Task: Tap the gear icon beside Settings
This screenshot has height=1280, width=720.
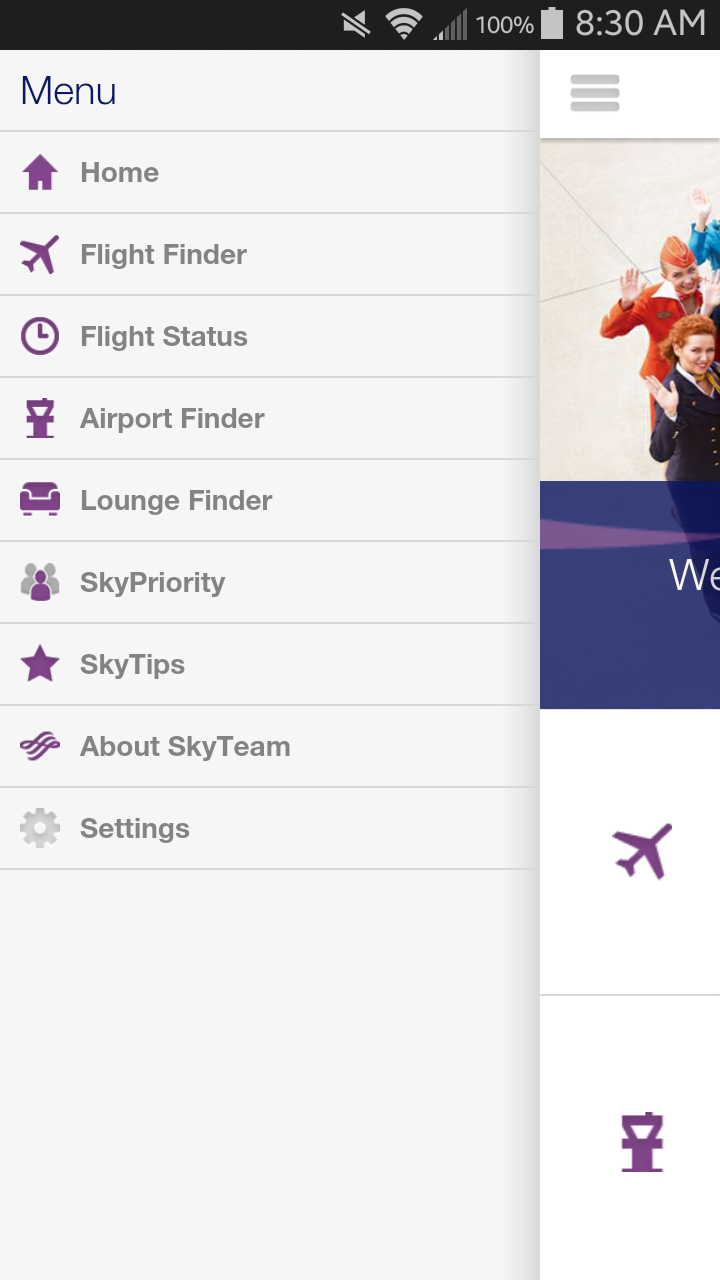Action: 40,828
